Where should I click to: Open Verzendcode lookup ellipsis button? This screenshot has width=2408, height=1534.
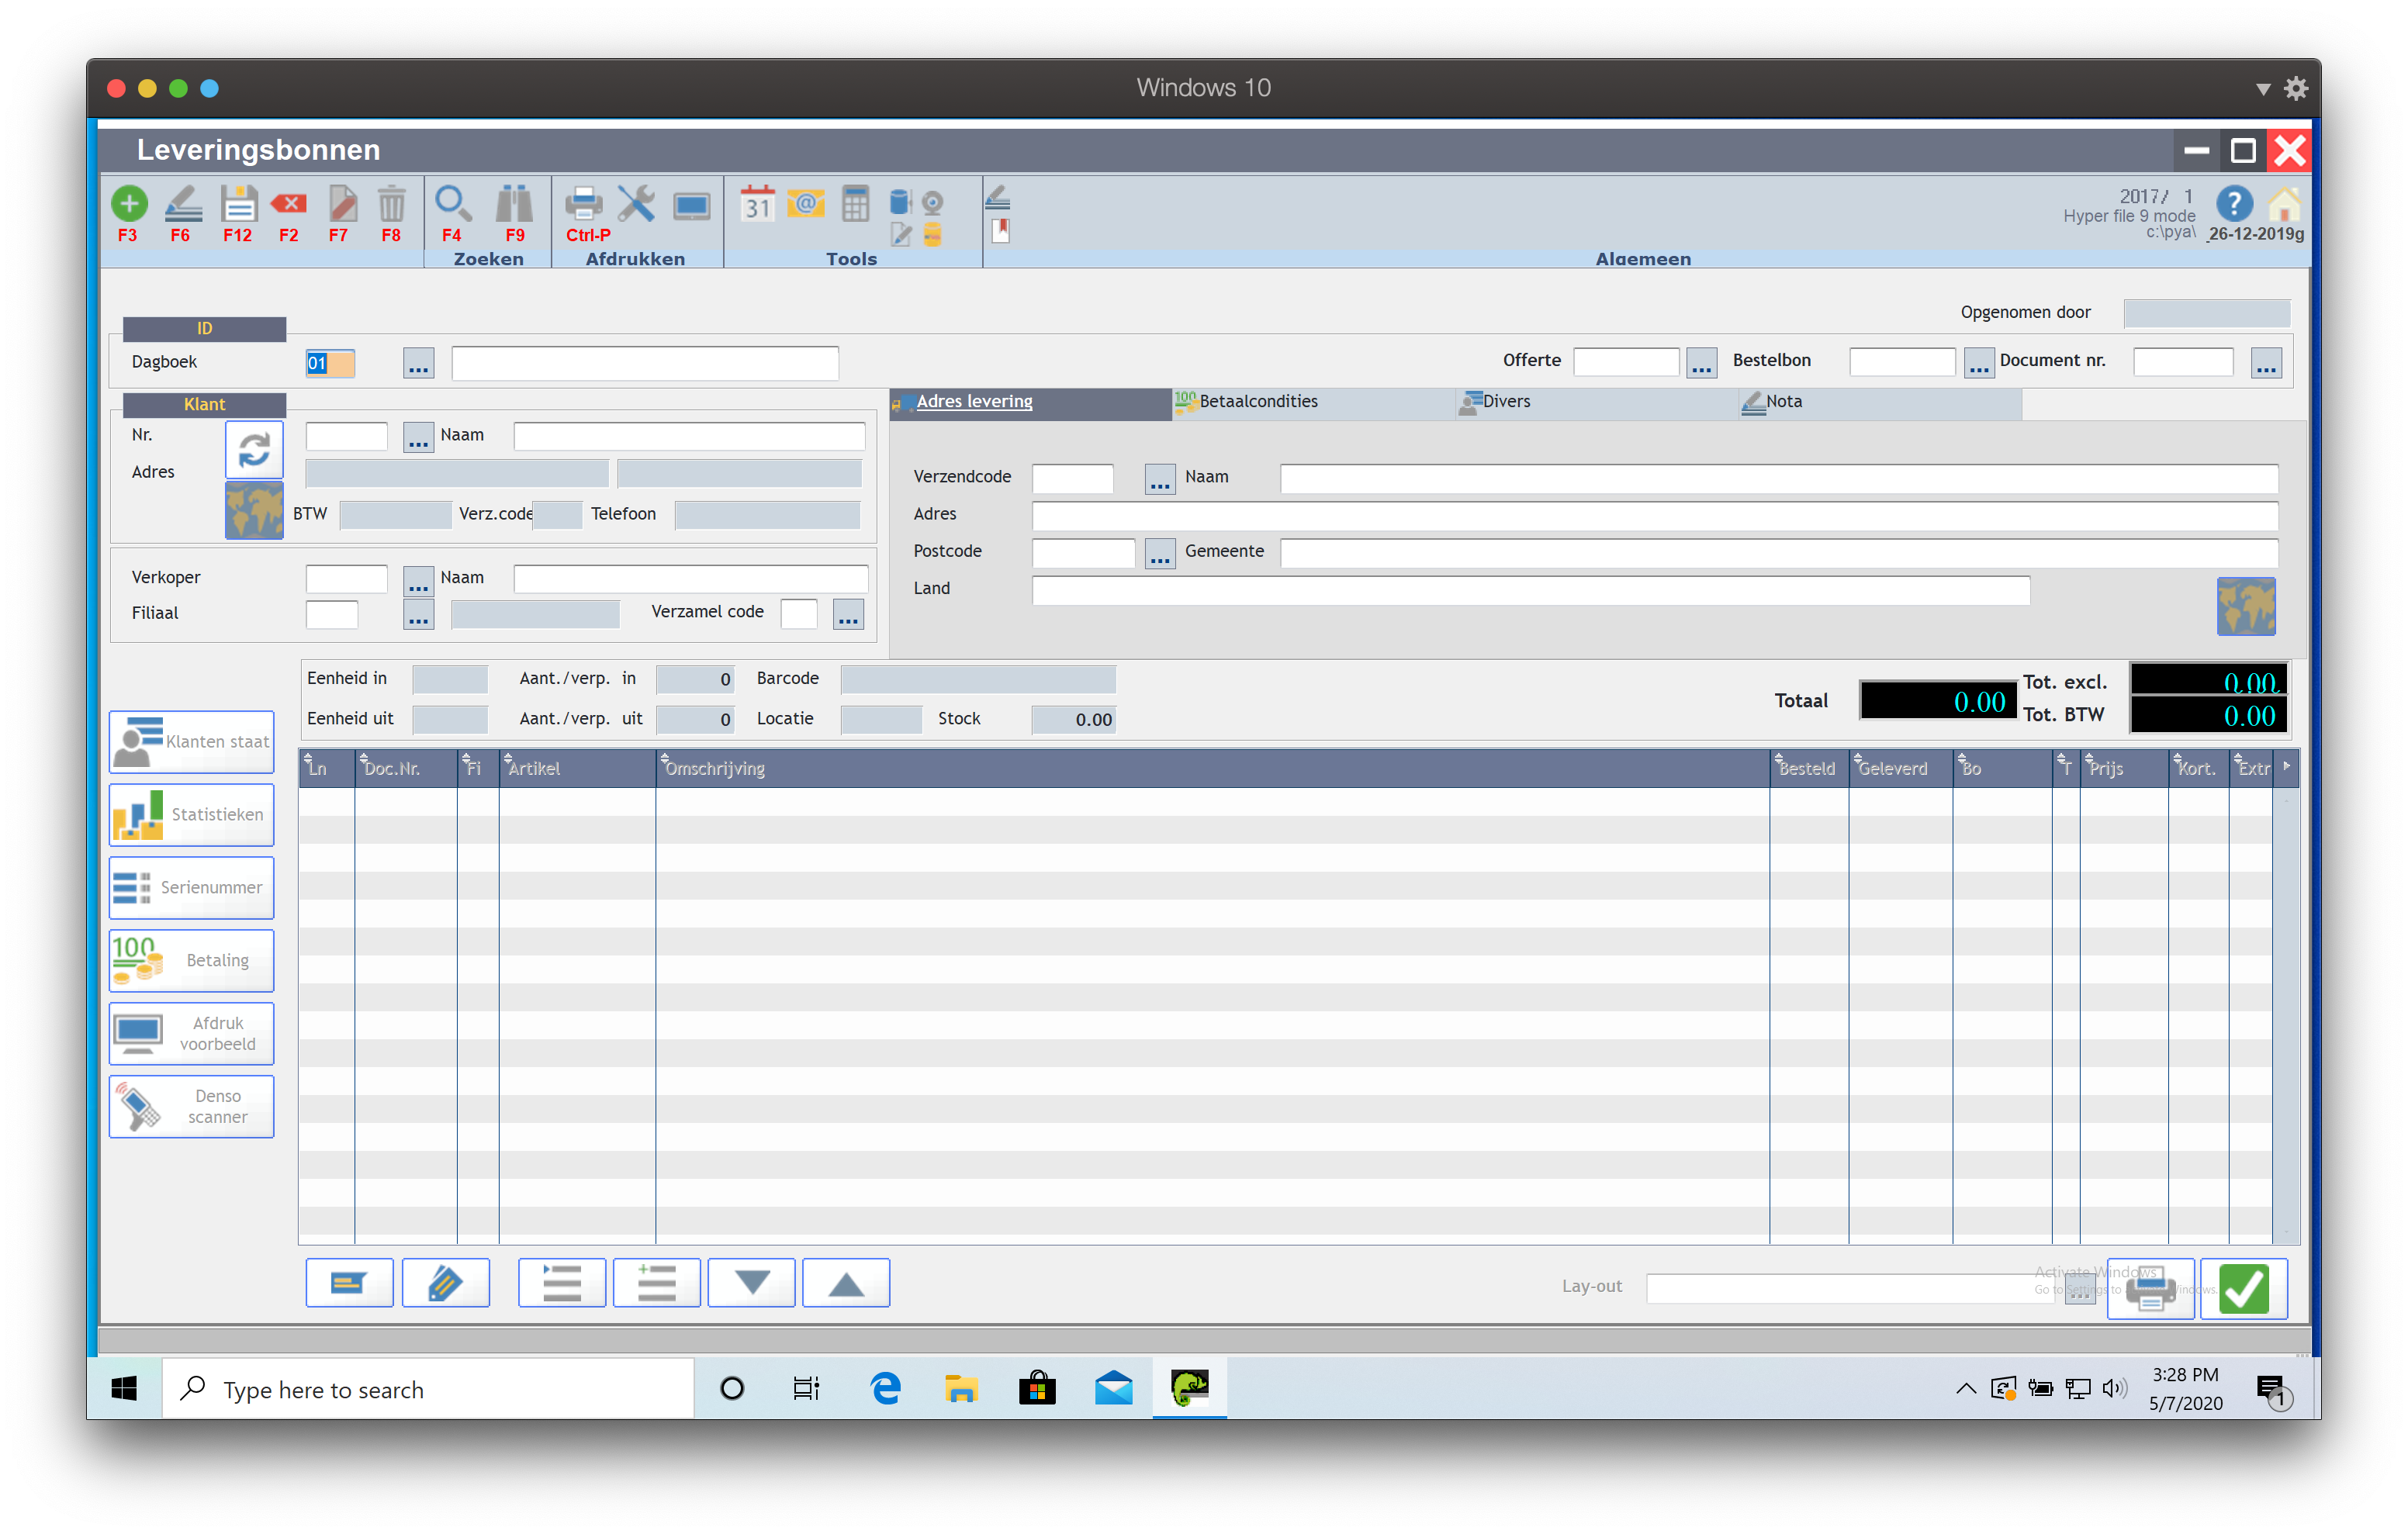tap(1159, 480)
